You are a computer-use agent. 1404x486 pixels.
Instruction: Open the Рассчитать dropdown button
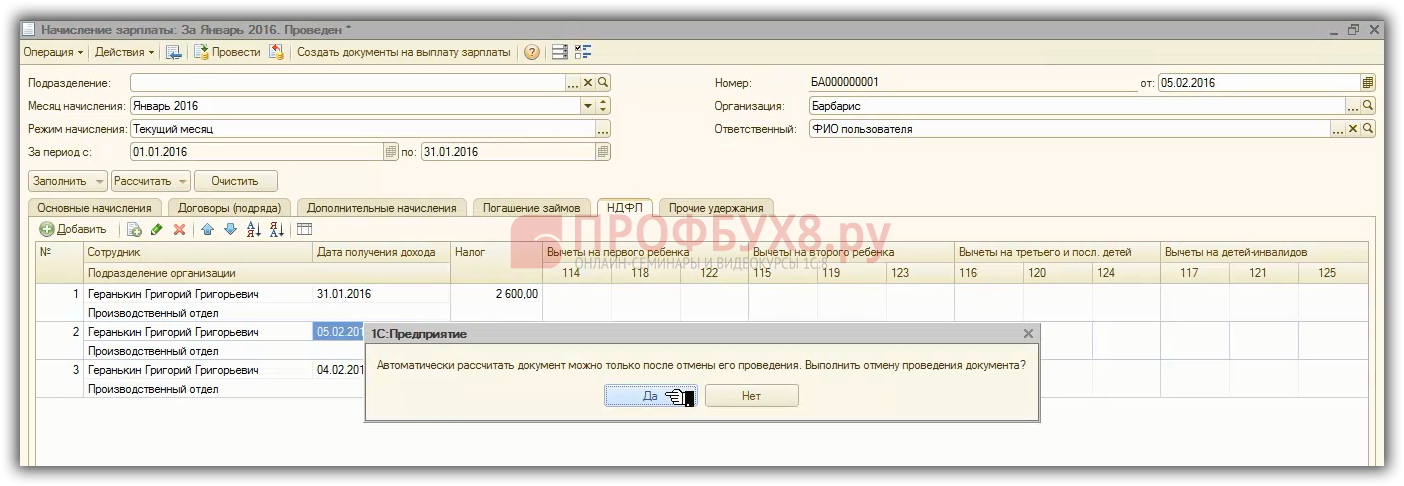[150, 181]
